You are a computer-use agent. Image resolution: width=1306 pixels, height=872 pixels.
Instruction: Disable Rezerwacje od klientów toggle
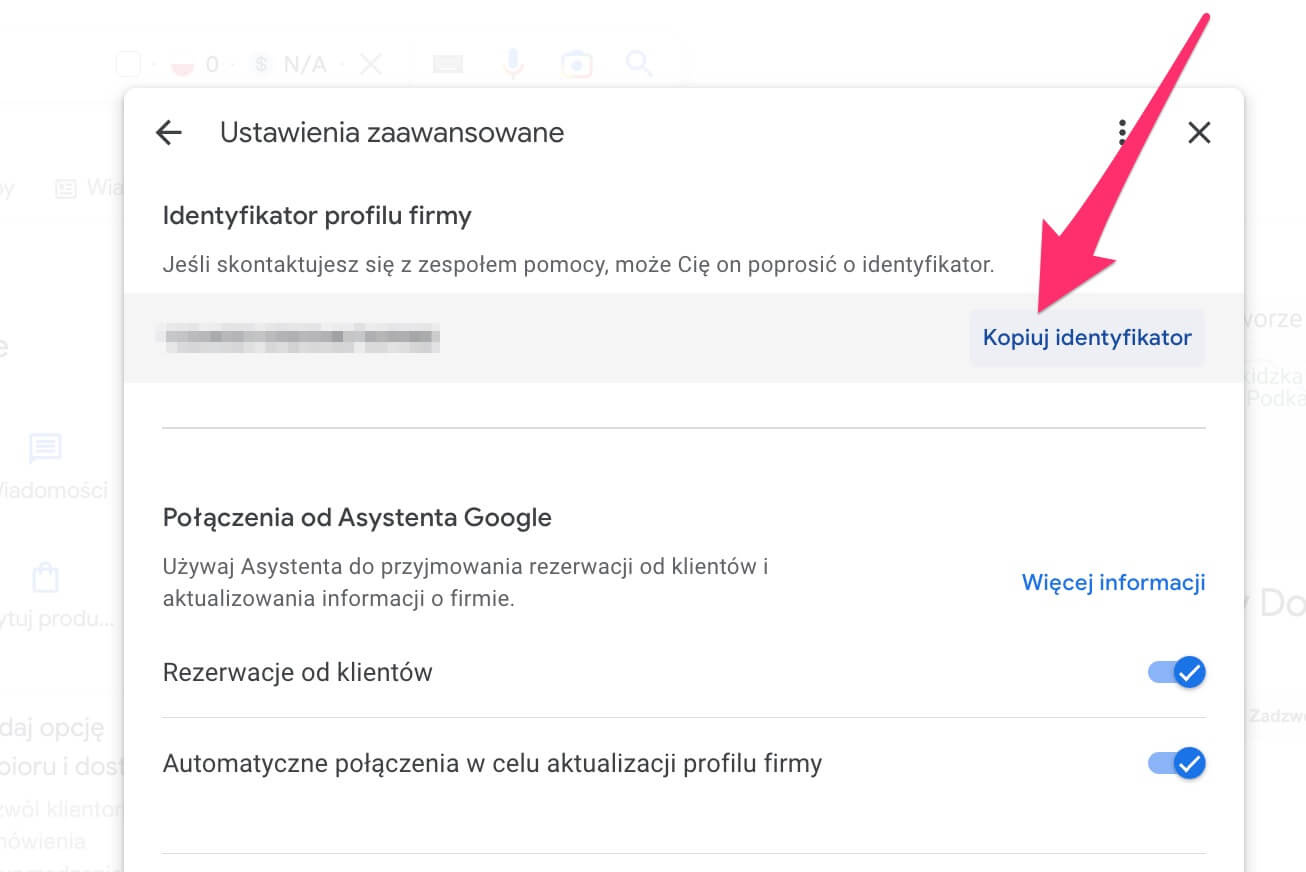click(x=1177, y=672)
